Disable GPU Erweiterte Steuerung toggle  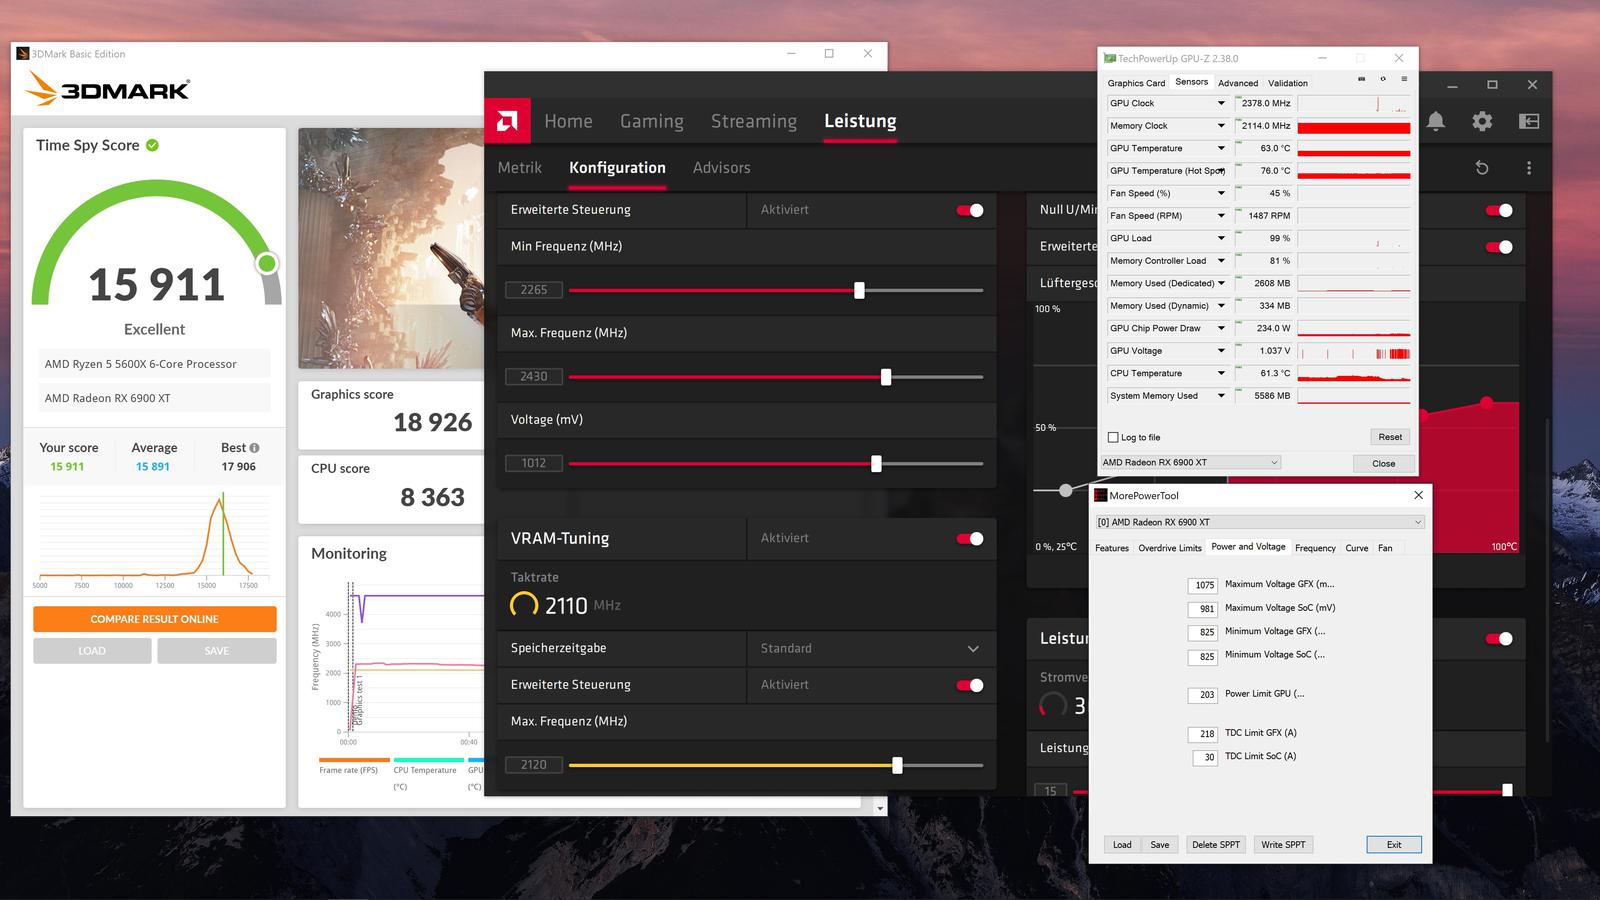tap(970, 210)
